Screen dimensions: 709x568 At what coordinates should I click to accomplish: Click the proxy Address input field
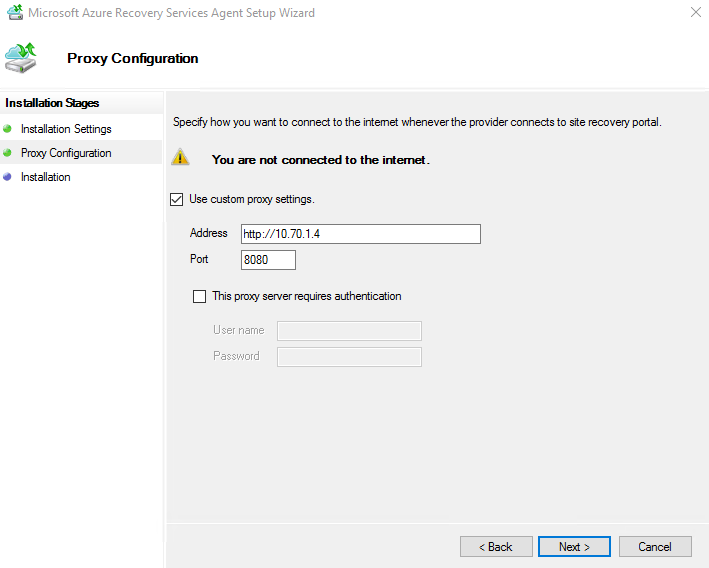[x=361, y=234]
